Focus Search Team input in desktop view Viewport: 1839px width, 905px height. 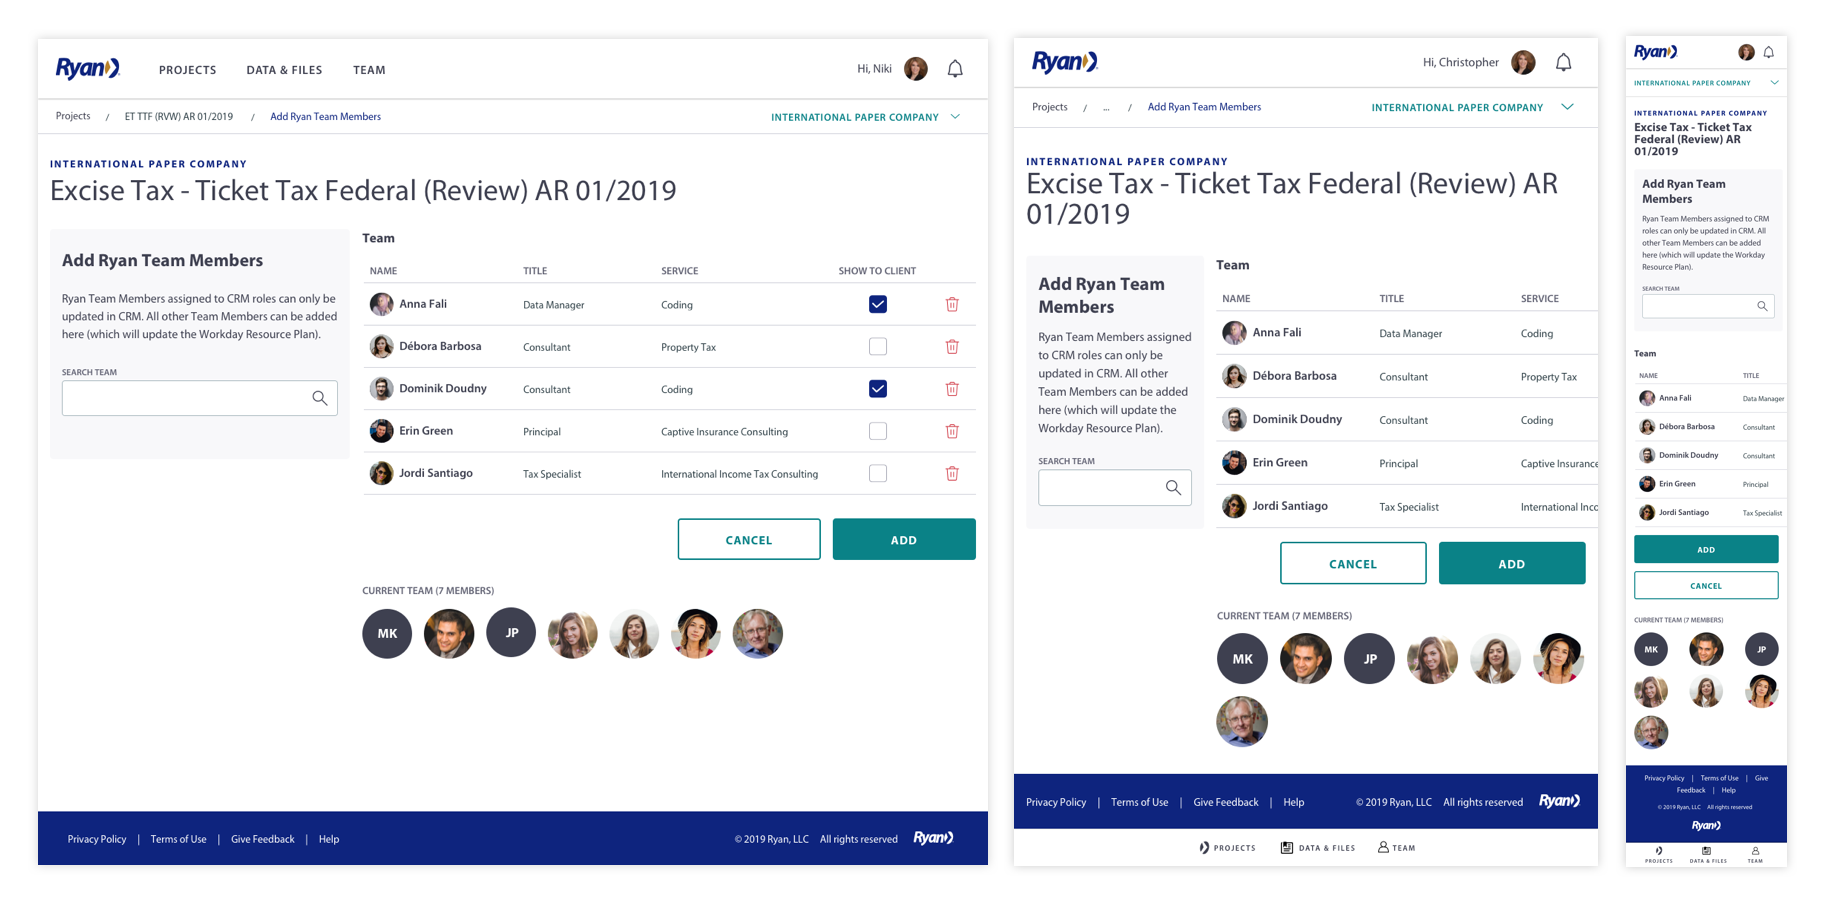coord(200,398)
